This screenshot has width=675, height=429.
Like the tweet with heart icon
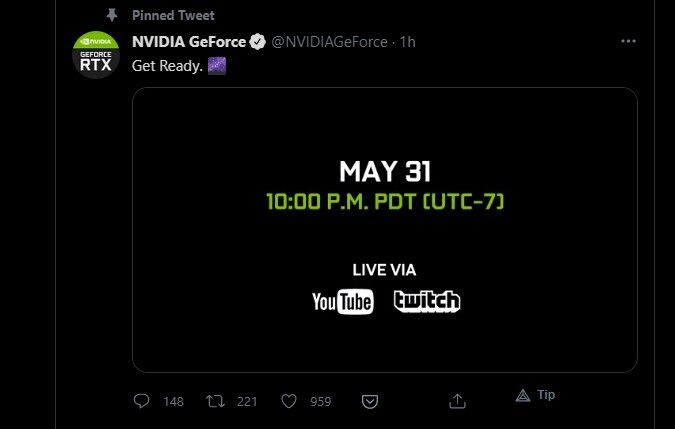click(289, 401)
